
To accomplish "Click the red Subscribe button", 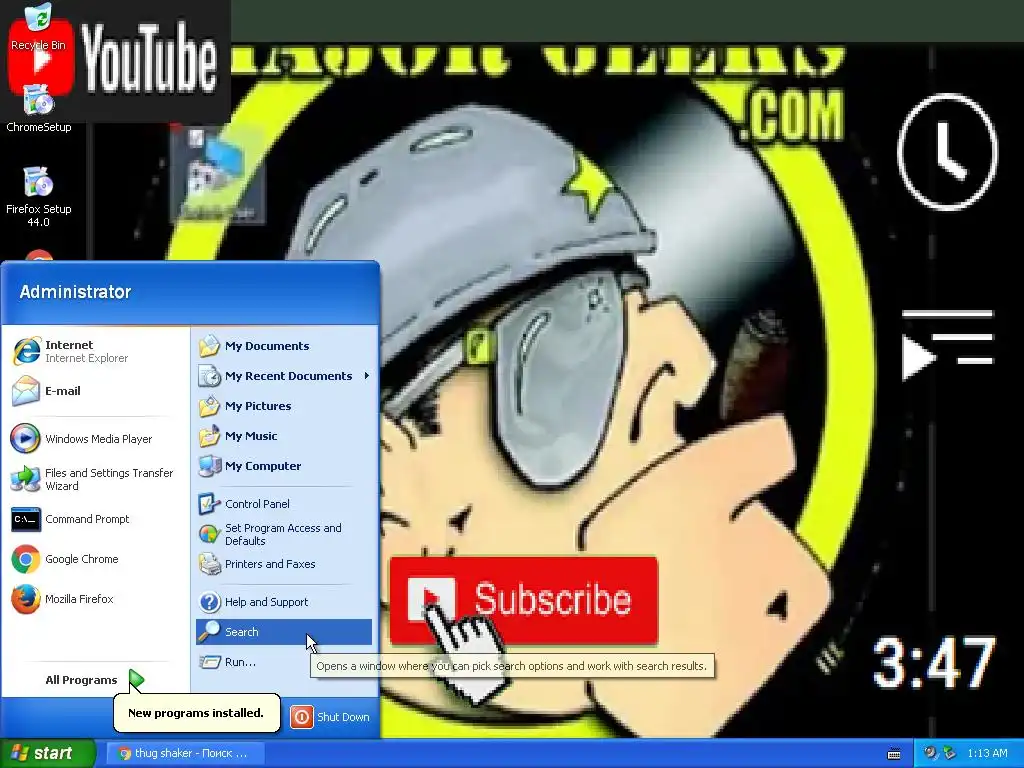I will [524, 600].
